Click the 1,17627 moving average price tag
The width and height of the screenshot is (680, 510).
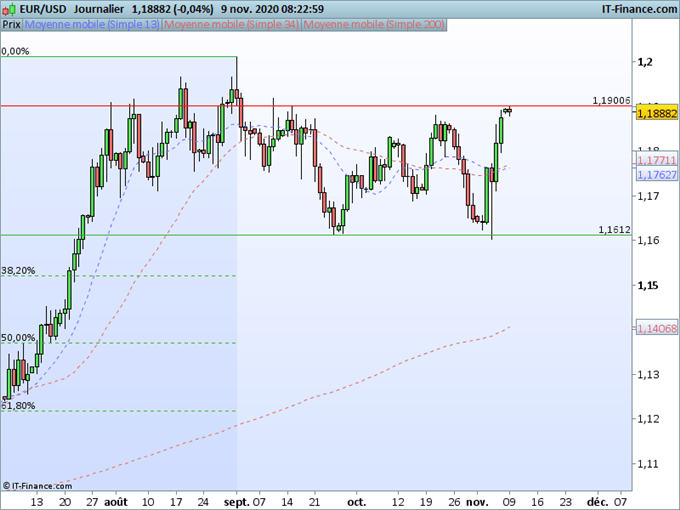[x=657, y=175]
